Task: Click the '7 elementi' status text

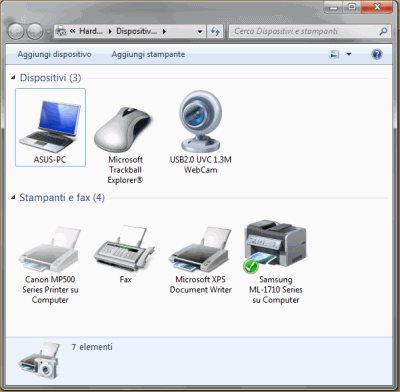Action: click(x=92, y=347)
